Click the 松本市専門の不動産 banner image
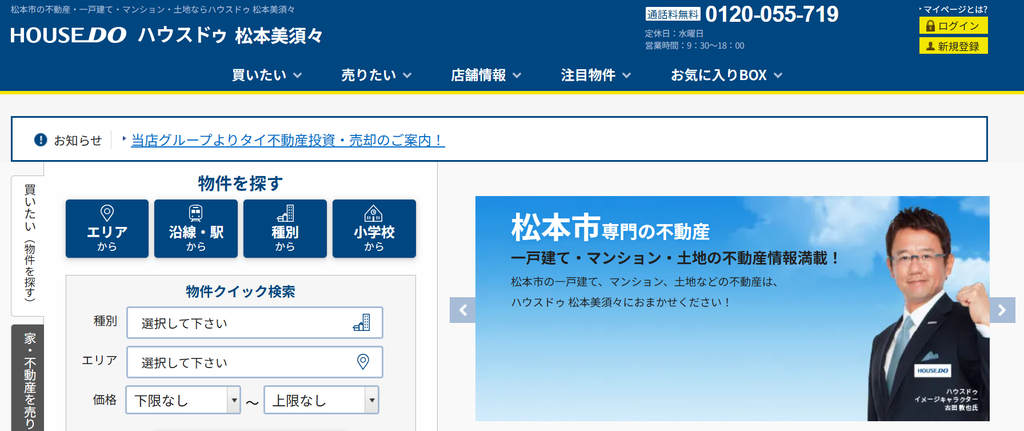The height and width of the screenshot is (431, 1024). pos(732,308)
